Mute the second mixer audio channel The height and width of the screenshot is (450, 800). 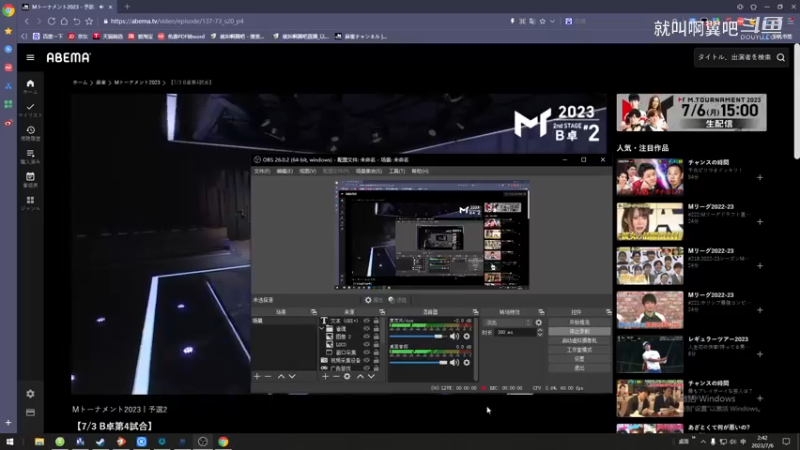454,362
